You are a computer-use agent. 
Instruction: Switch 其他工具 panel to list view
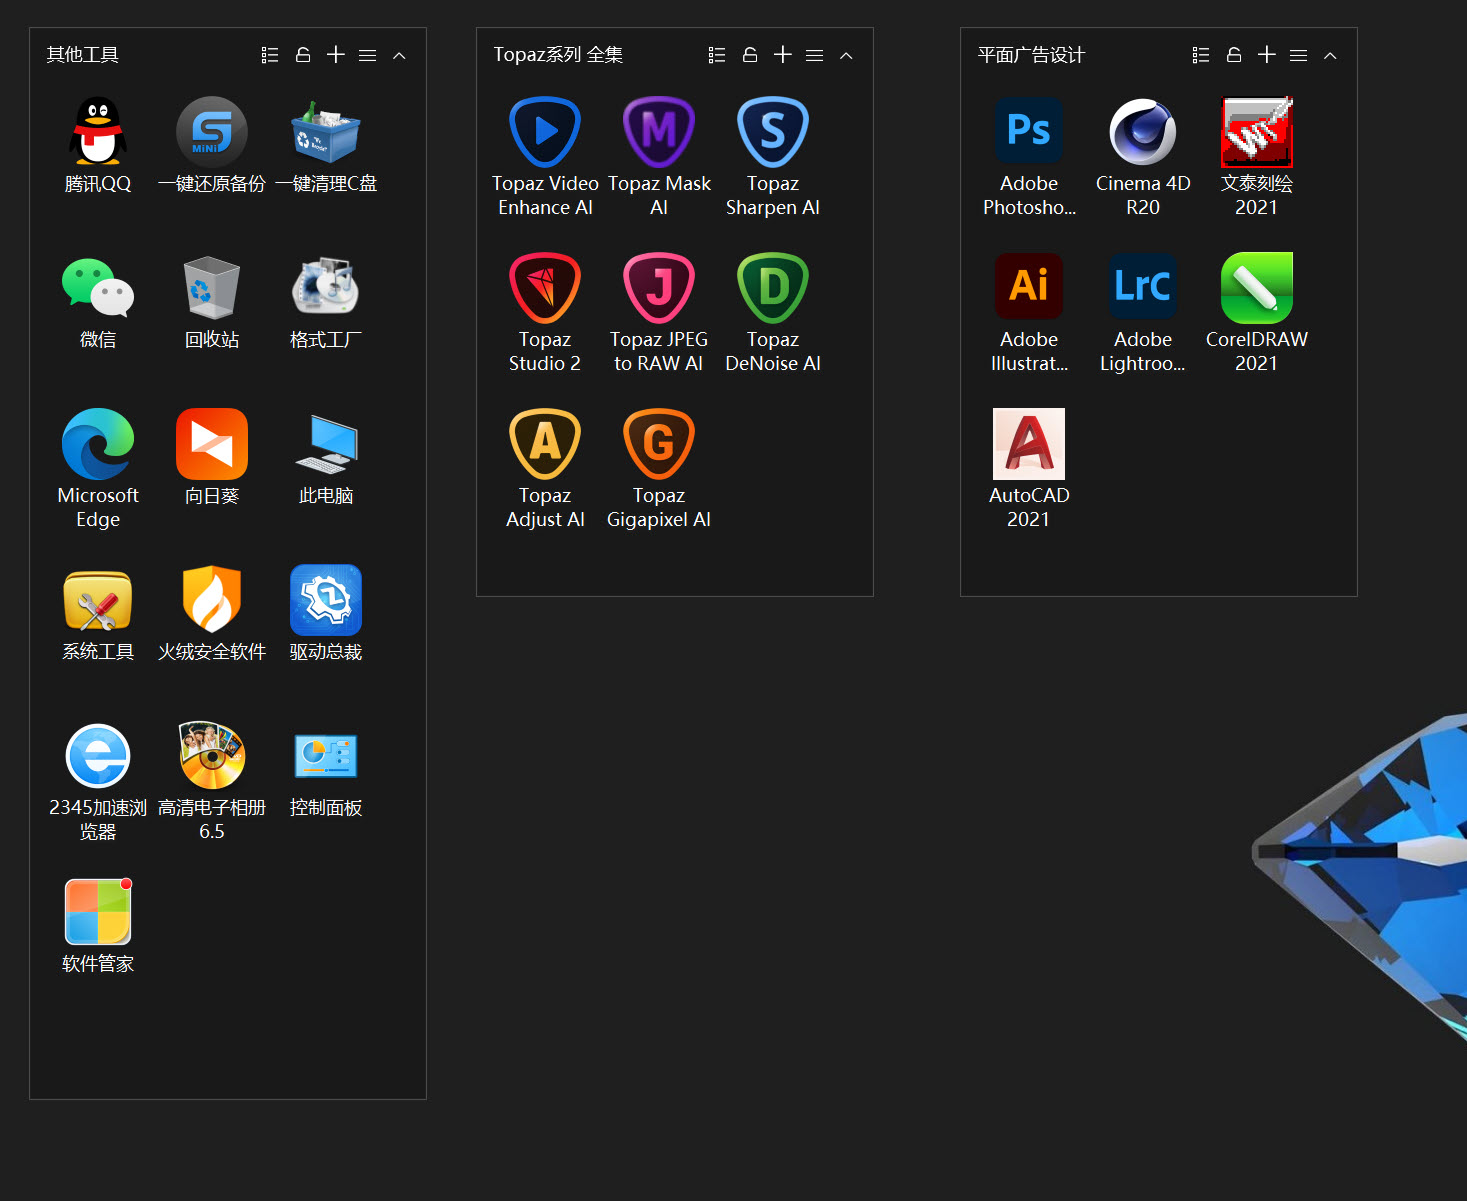click(x=270, y=55)
